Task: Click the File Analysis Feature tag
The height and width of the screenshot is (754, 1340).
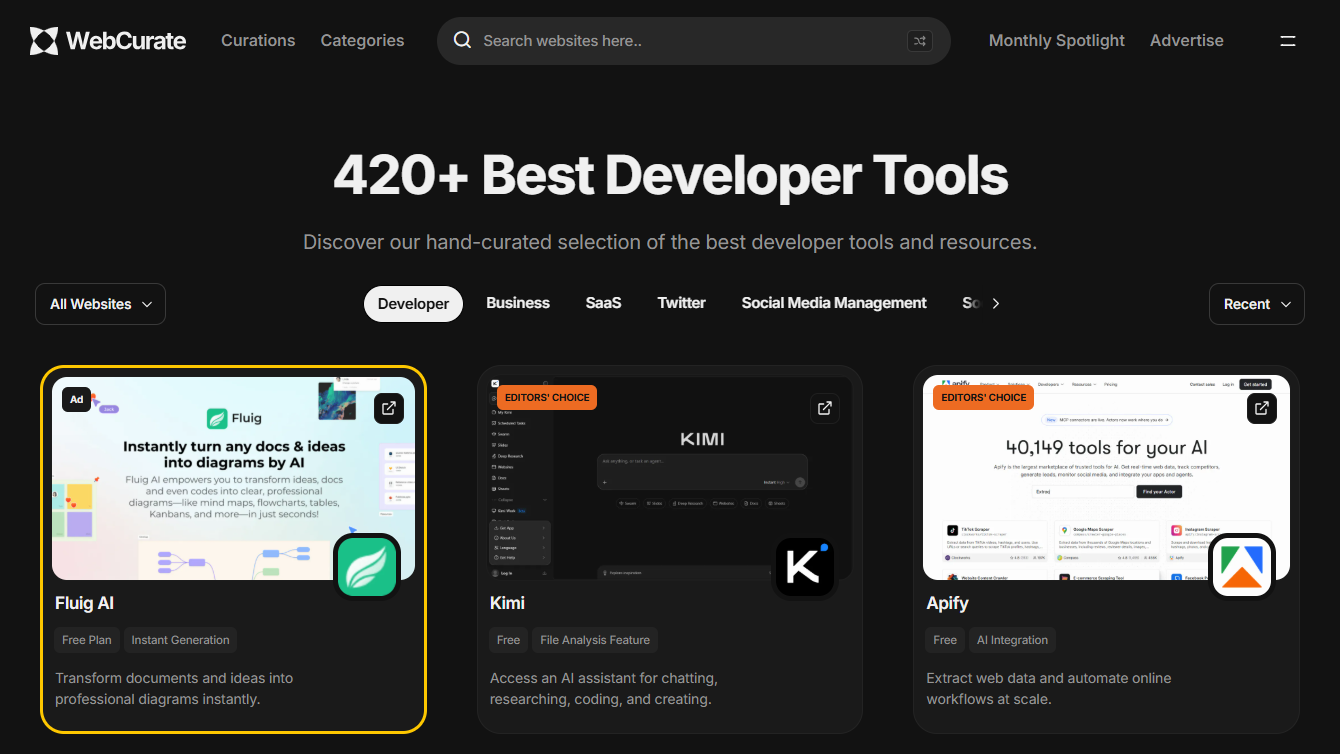Action: click(595, 640)
